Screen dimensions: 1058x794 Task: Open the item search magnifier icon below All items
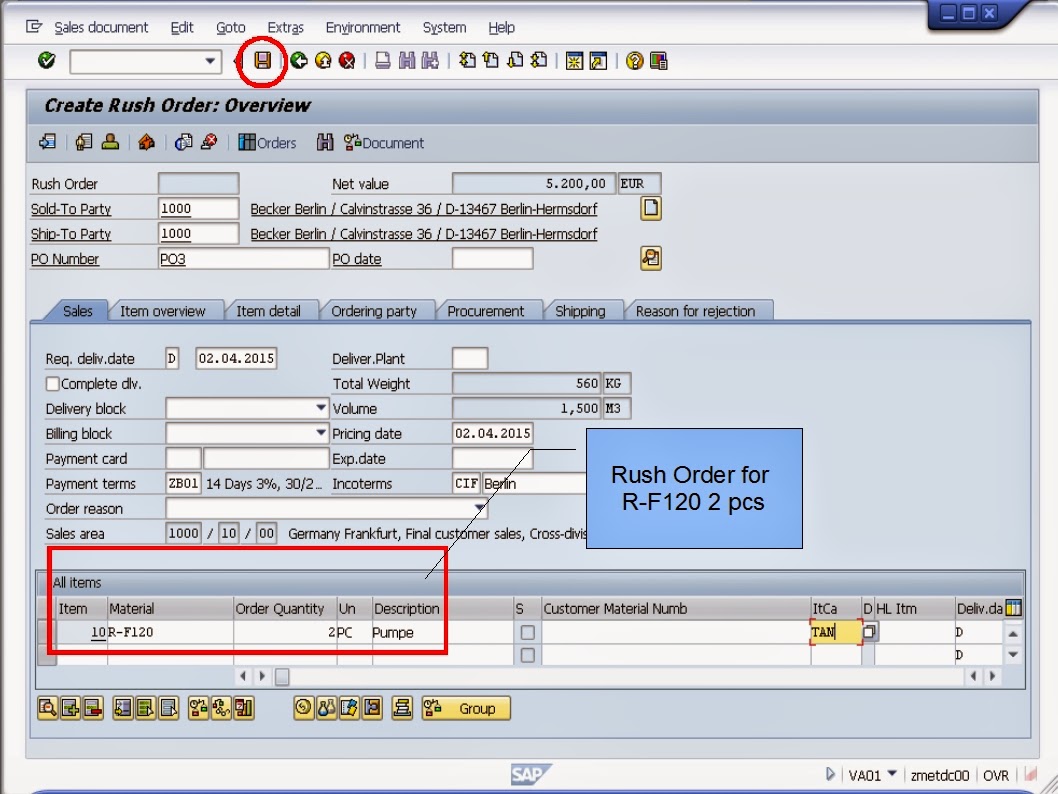tap(46, 709)
